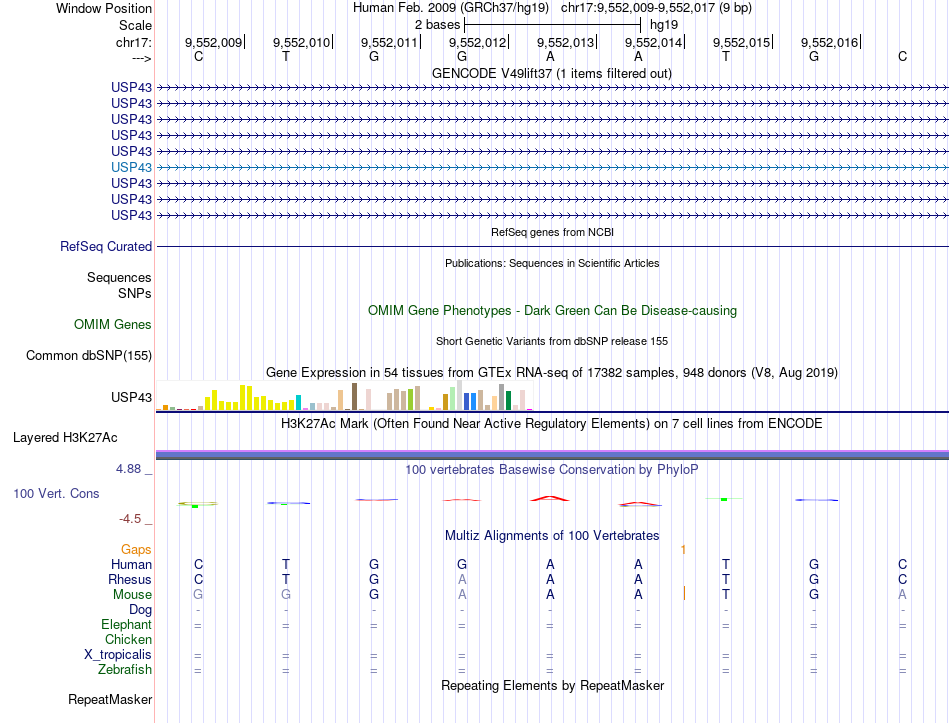Click the Rhesus alignment row label
The width and height of the screenshot is (950, 723).
click(x=130, y=579)
